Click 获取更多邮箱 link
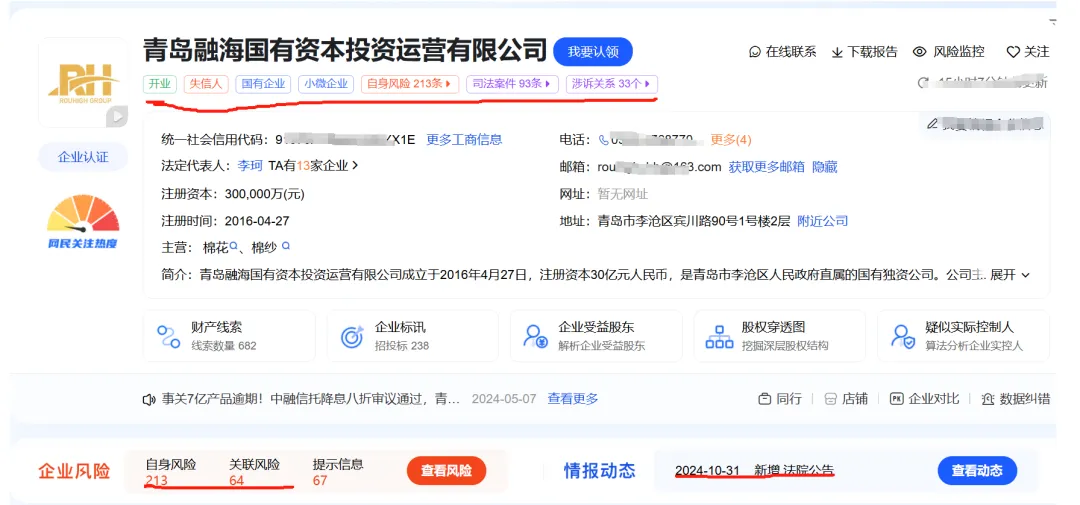 [x=767, y=167]
